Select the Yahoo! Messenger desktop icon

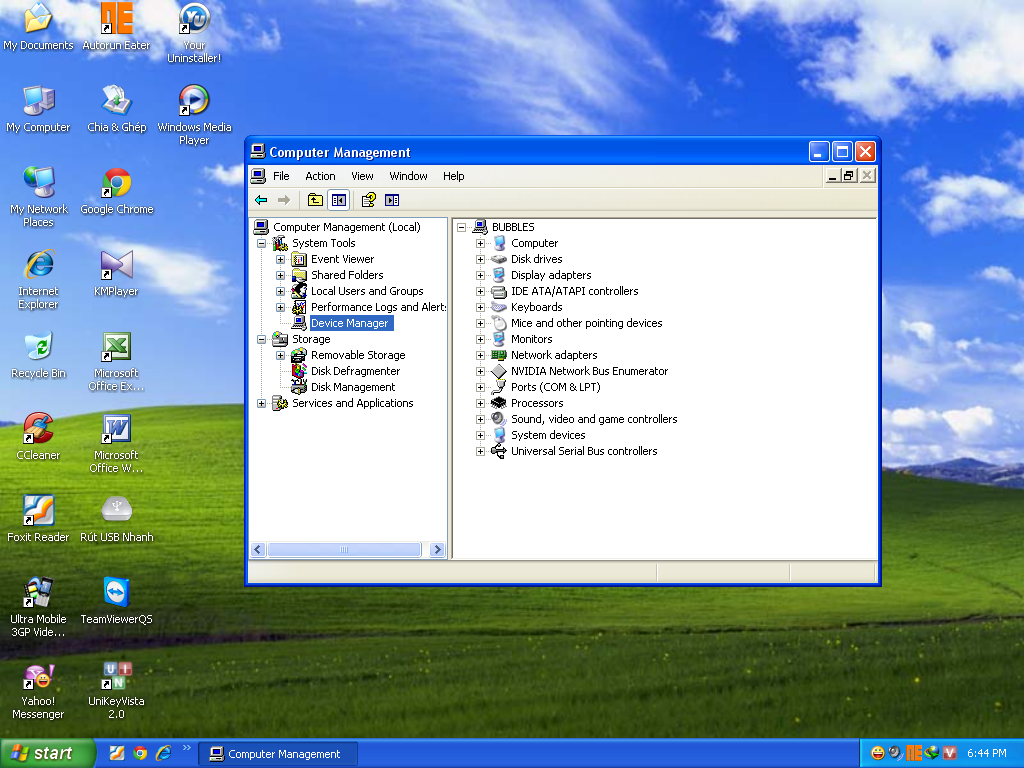pyautogui.click(x=39, y=692)
